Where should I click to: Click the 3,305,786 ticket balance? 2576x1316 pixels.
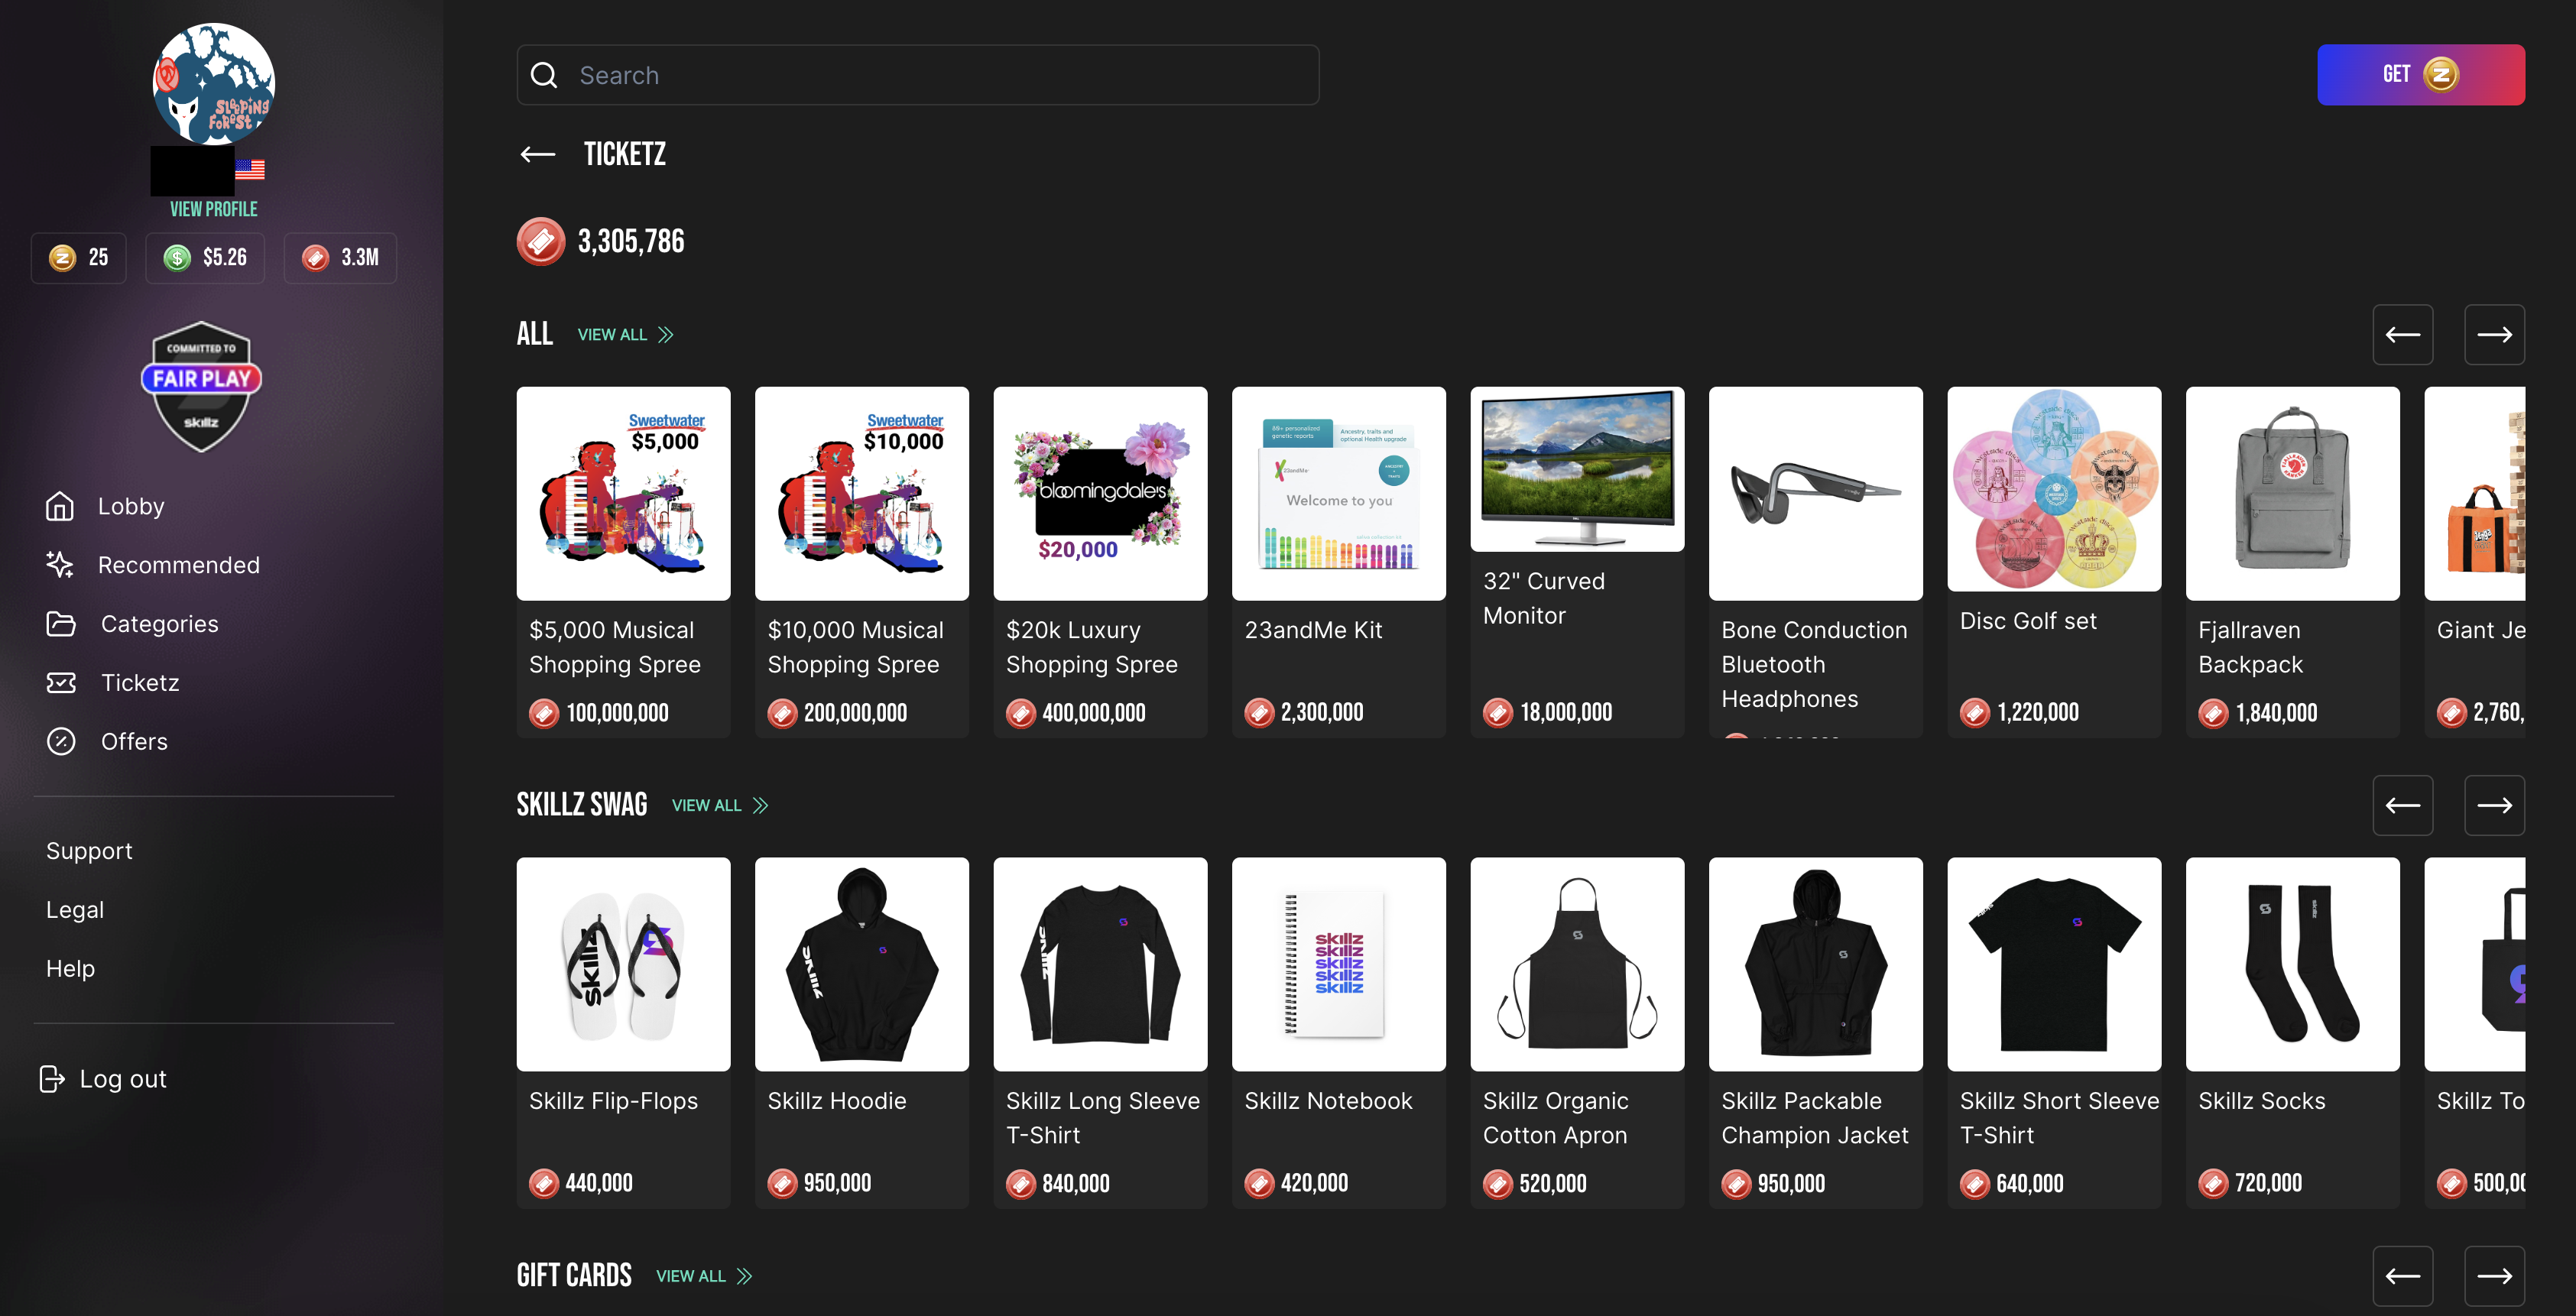pos(631,241)
